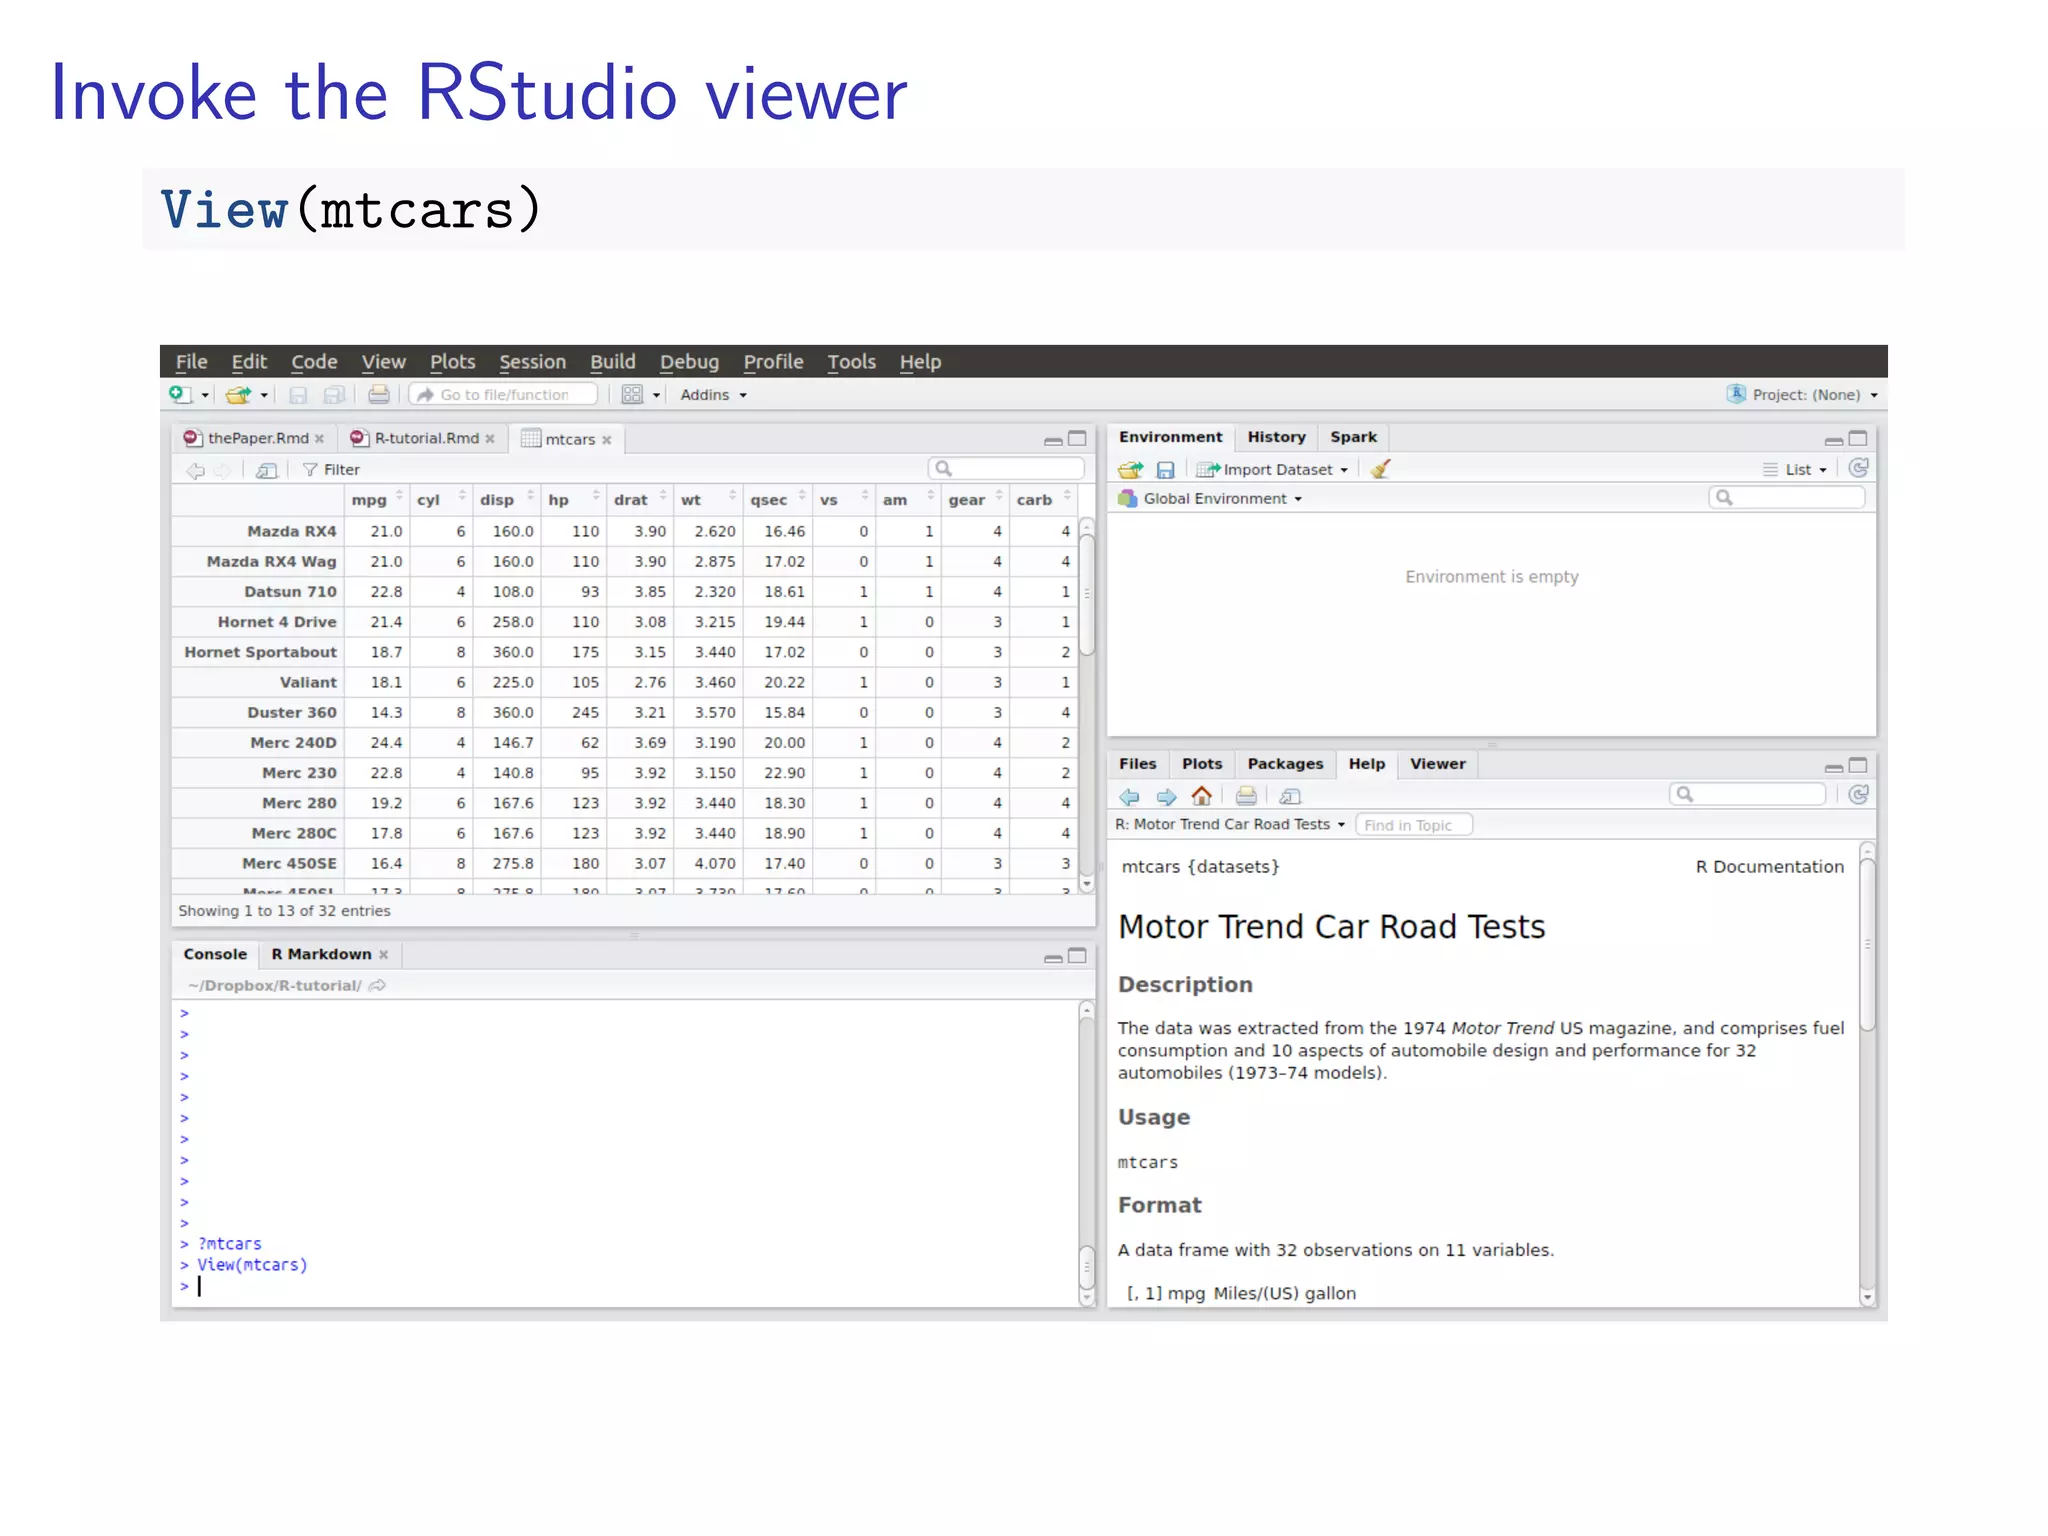Go to Help home page icon
Viewport: 2048px width, 1536px height.
click(1202, 796)
